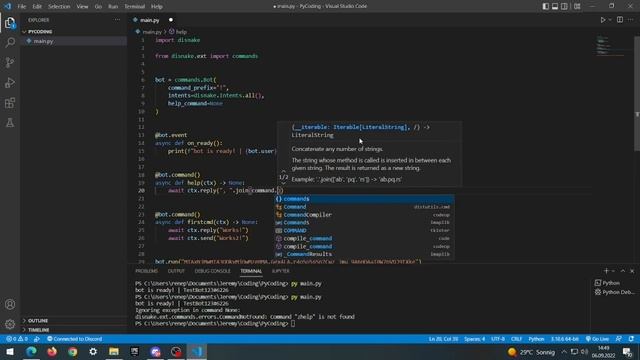Switch to the Jupyter panel tab

coord(281,271)
